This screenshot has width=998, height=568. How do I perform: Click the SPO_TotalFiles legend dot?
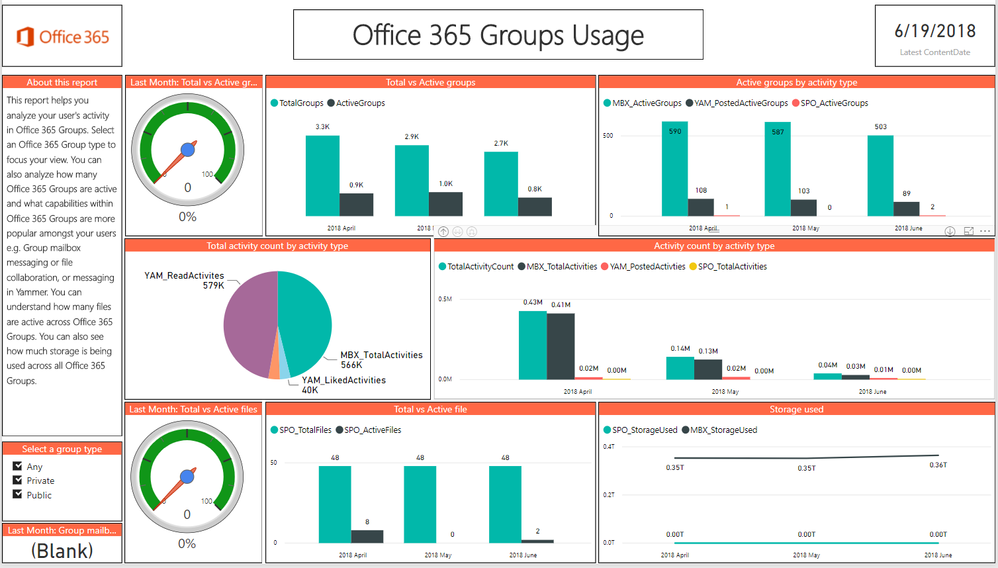point(274,430)
